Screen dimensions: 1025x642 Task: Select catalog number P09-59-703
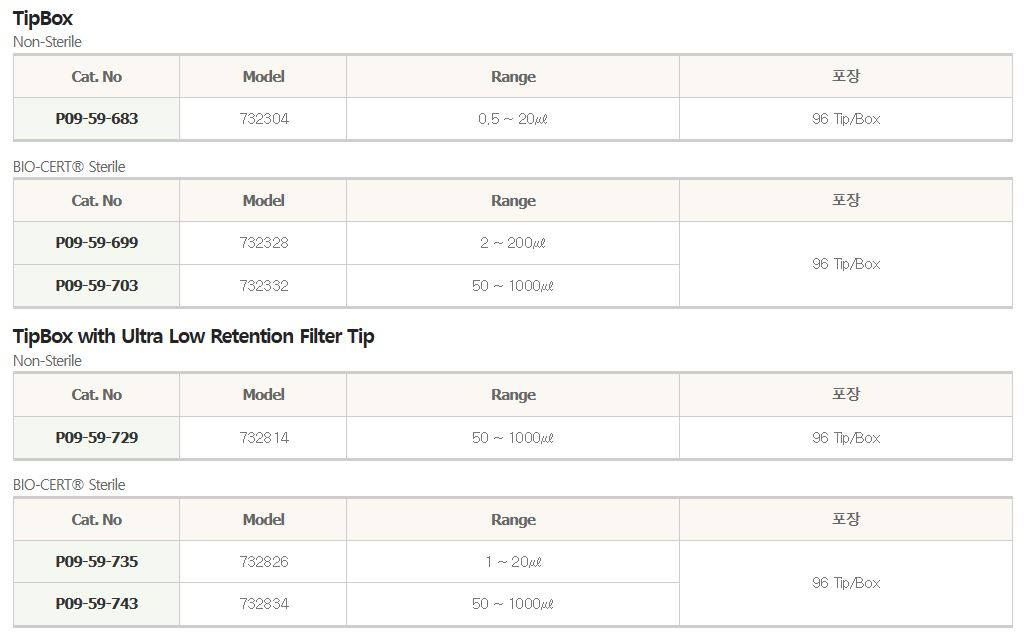[x=97, y=286]
